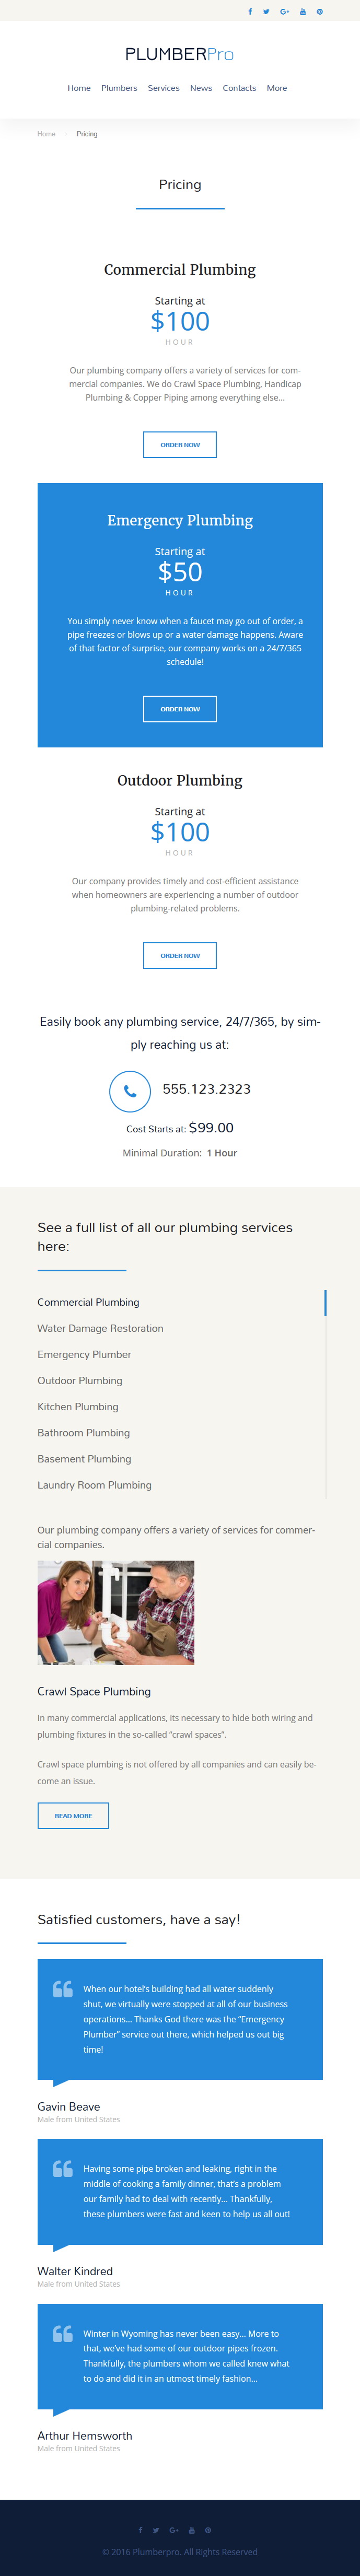Click Order Now under Commercial Plumbing

tap(180, 445)
